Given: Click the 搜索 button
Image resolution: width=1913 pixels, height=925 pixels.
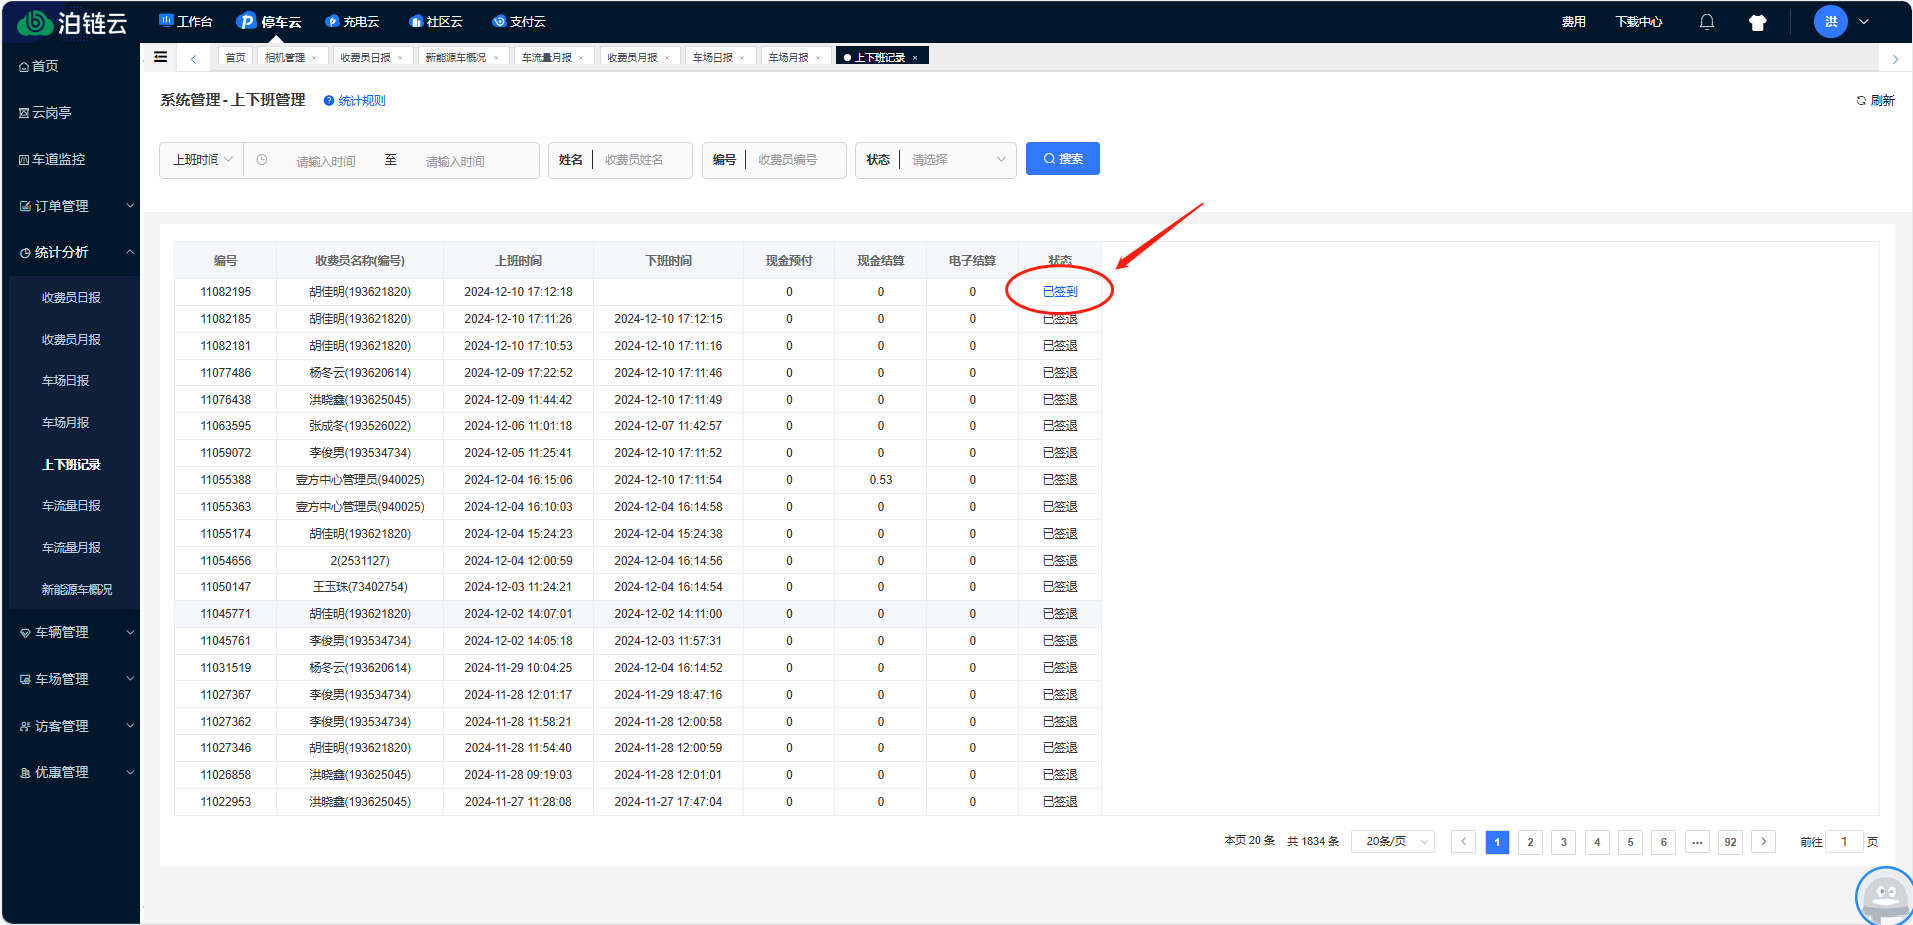Looking at the screenshot, I should click(x=1062, y=159).
